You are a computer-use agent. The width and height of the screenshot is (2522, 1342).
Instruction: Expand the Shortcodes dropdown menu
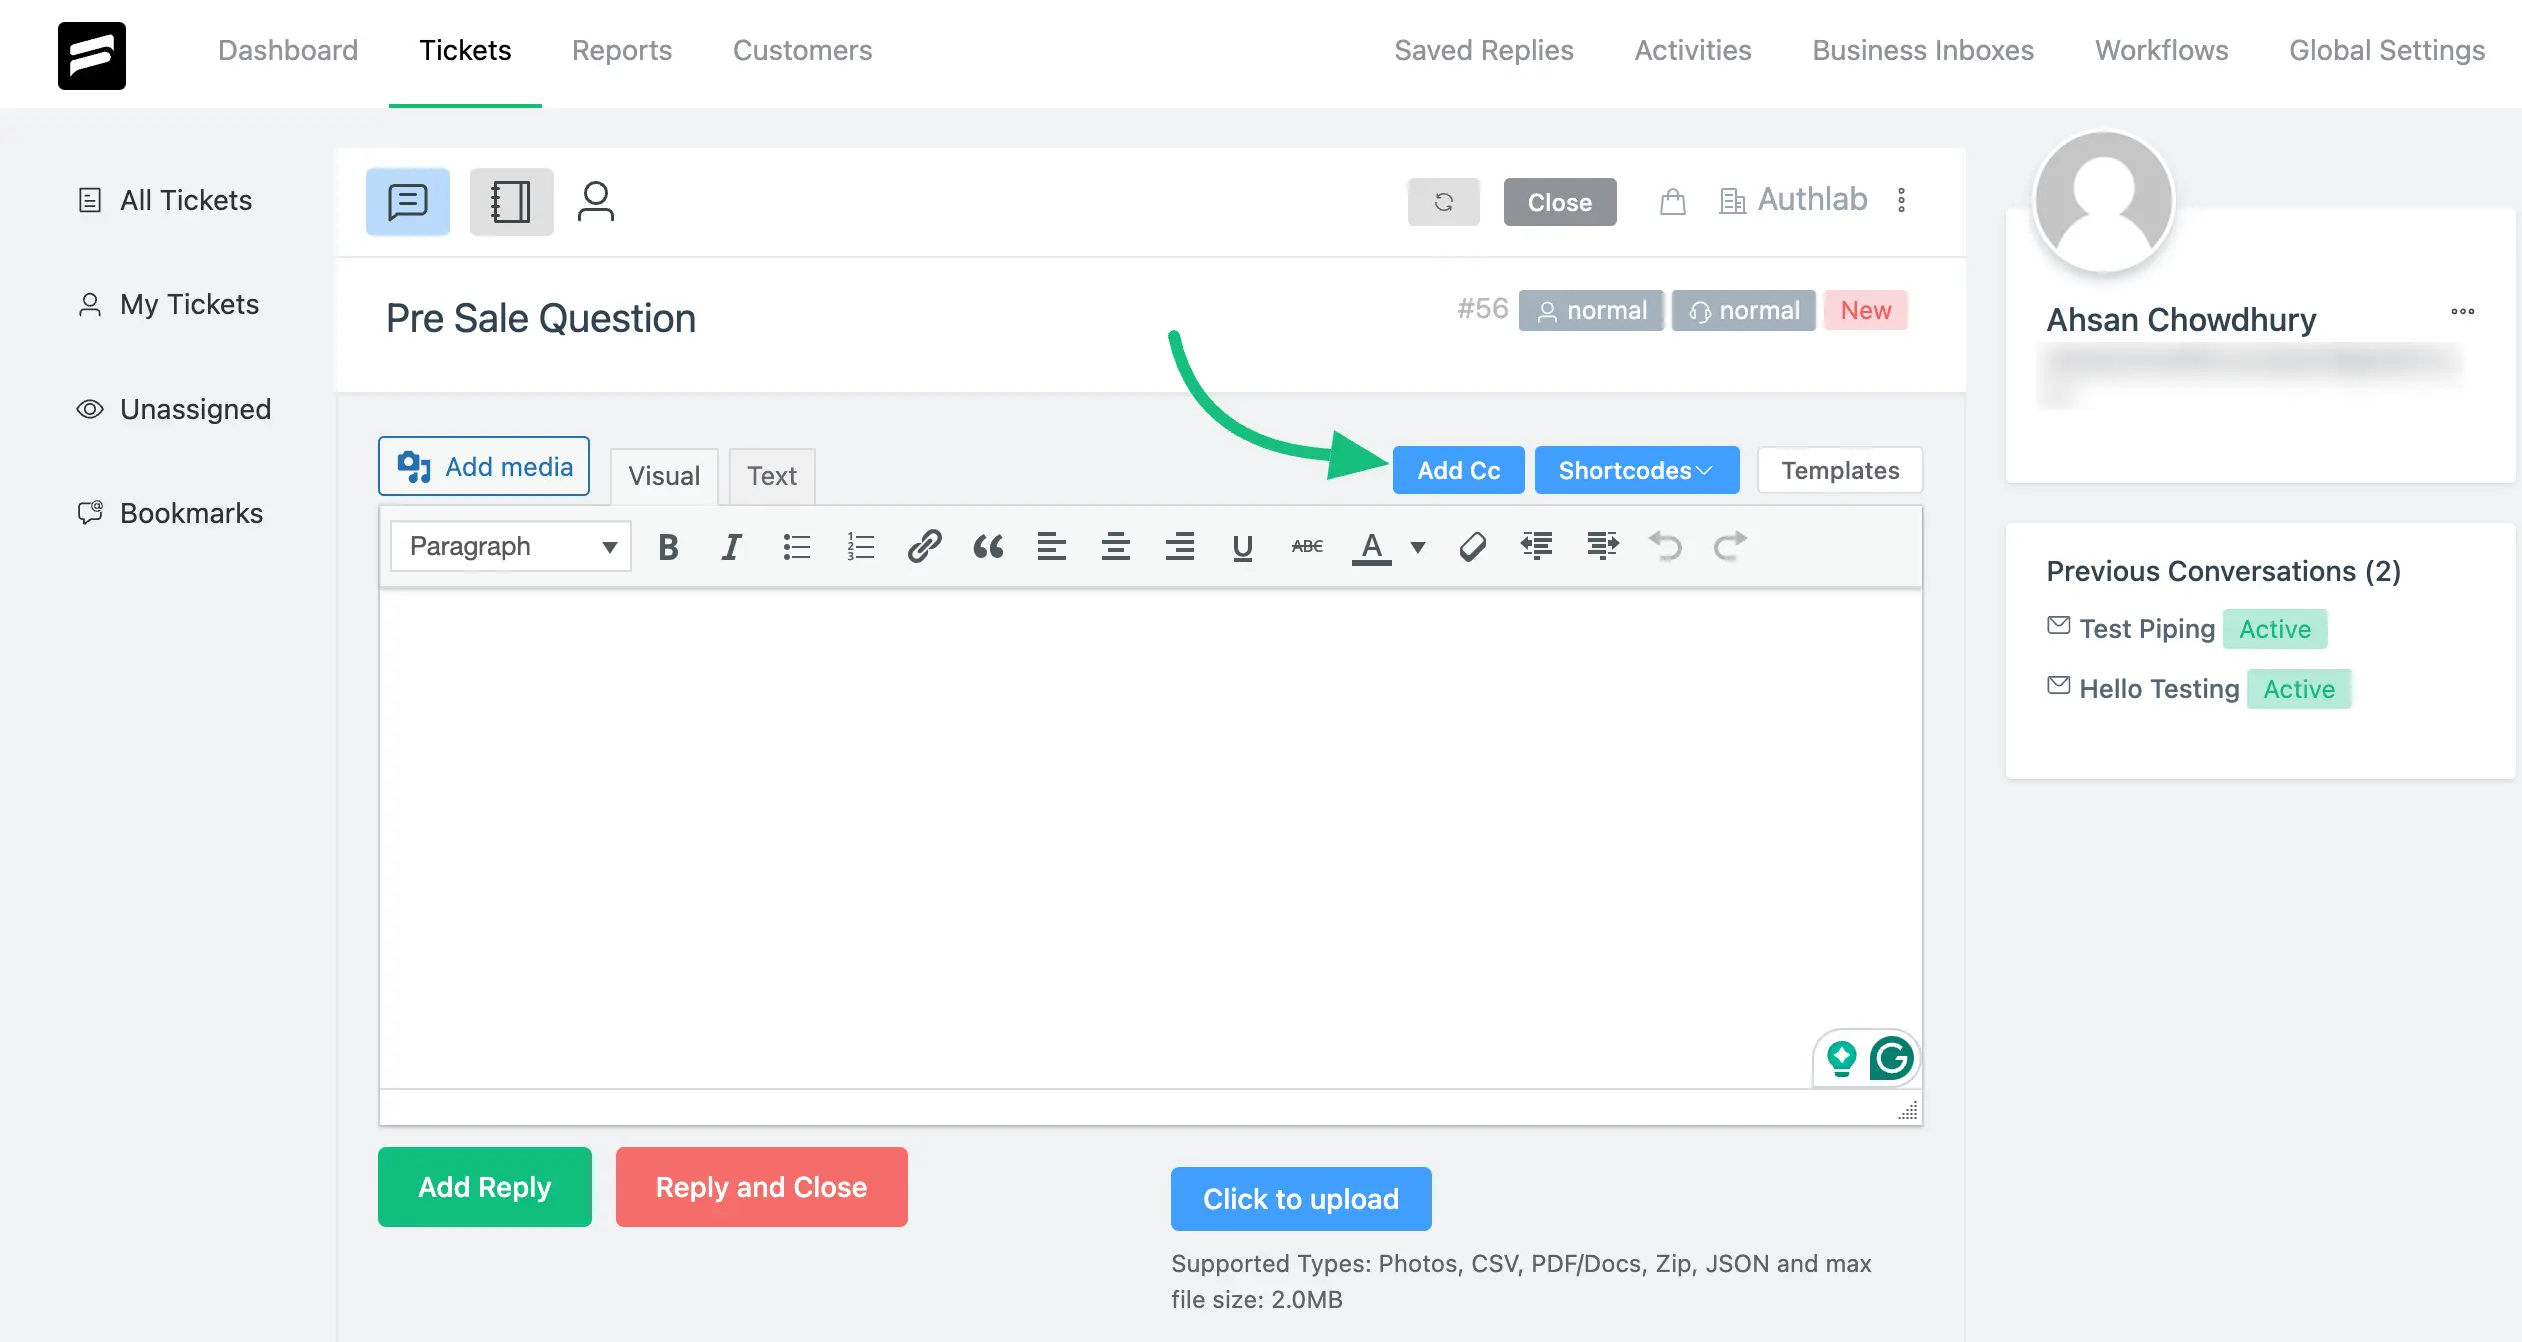click(1636, 468)
